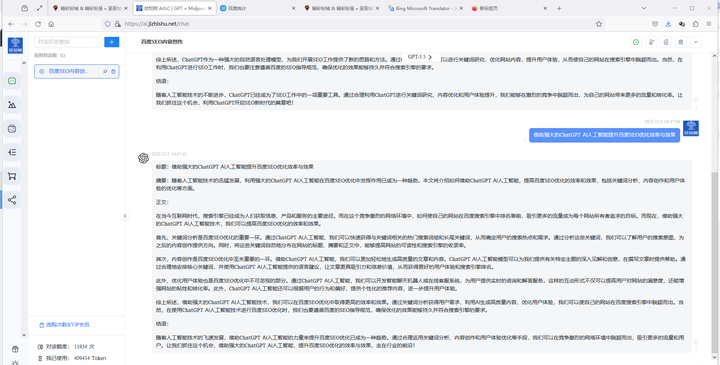Click the ChatGPT avatar beside the reply
Image resolution: width=720 pixels, height=365 pixels.
pos(143,158)
